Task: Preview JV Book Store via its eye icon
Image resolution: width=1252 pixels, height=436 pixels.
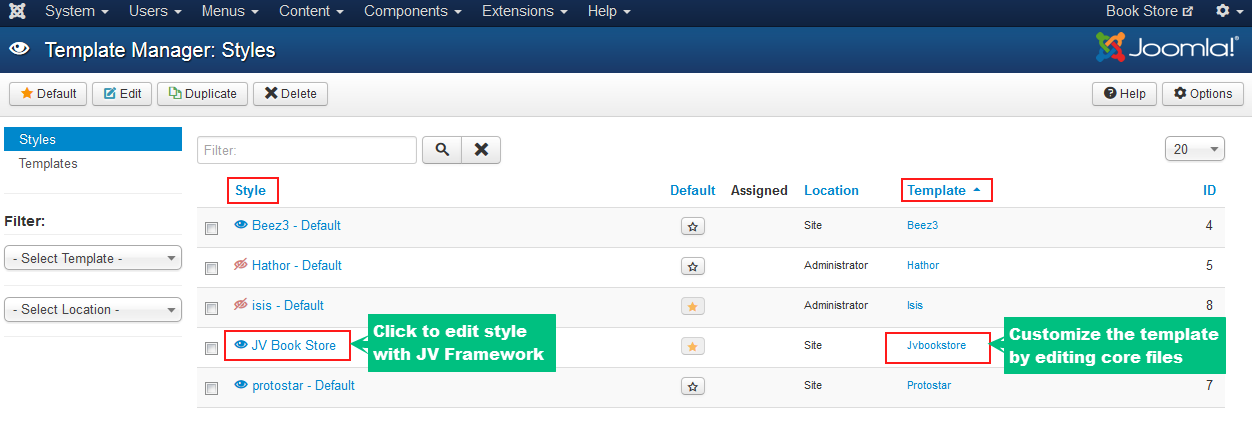Action: [240, 345]
